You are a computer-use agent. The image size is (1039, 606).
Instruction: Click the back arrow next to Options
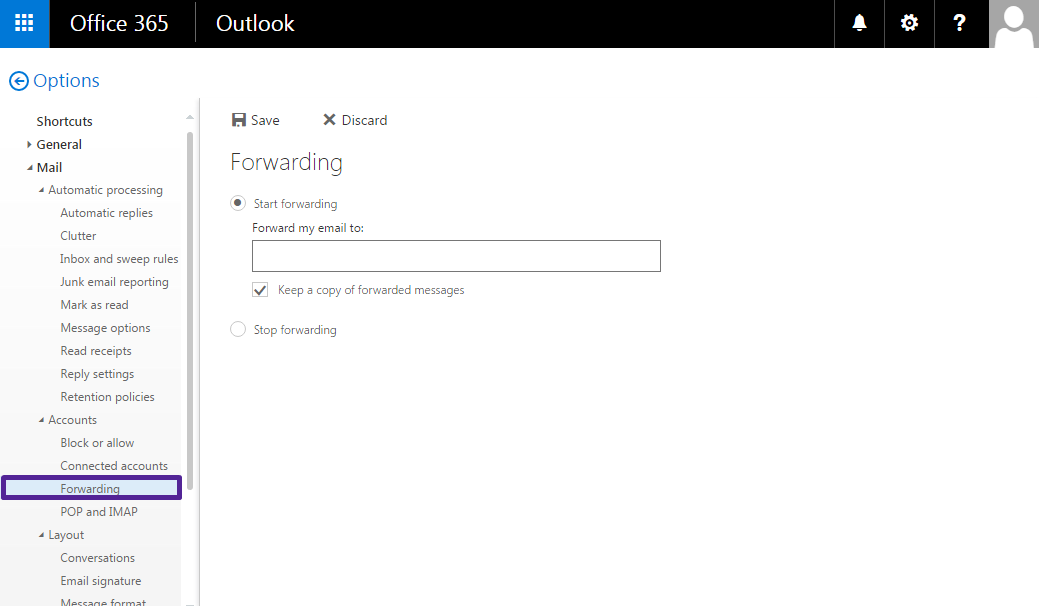tap(19, 81)
